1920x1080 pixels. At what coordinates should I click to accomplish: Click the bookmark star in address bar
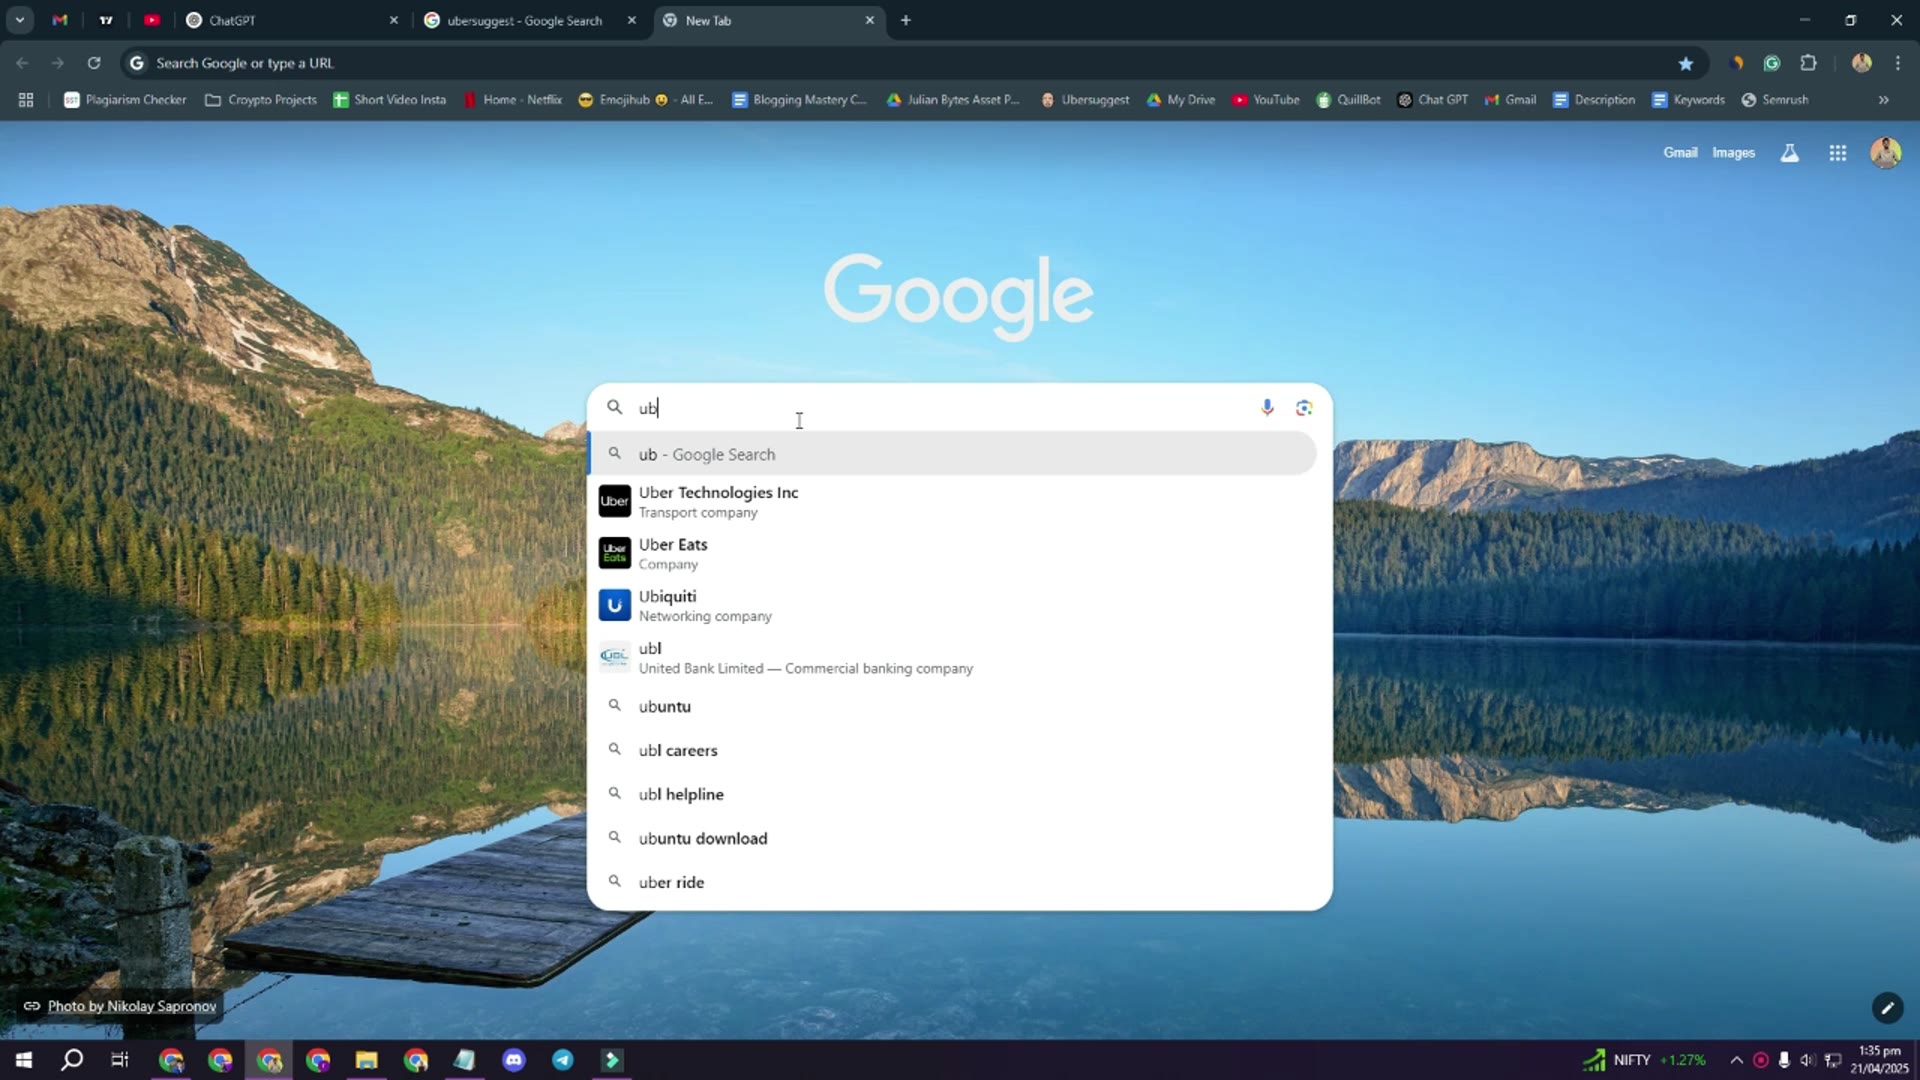1686,63
